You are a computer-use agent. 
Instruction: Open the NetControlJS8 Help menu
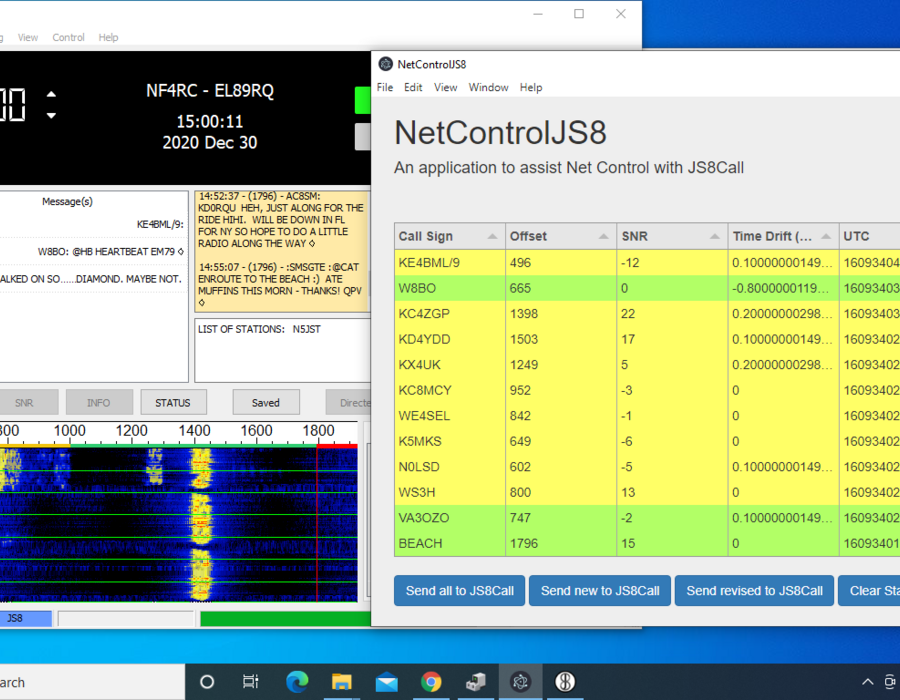(531, 87)
